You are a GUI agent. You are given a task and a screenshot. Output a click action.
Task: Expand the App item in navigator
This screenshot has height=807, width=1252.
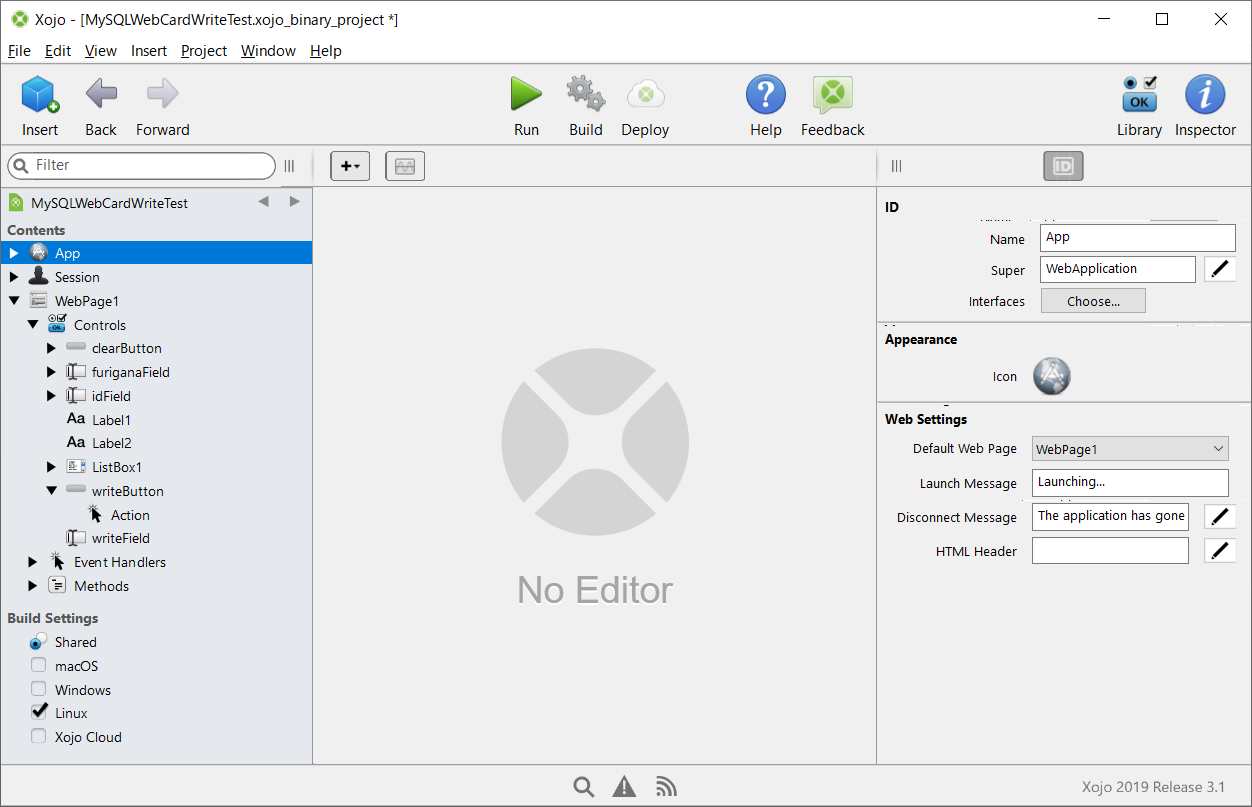(14, 253)
